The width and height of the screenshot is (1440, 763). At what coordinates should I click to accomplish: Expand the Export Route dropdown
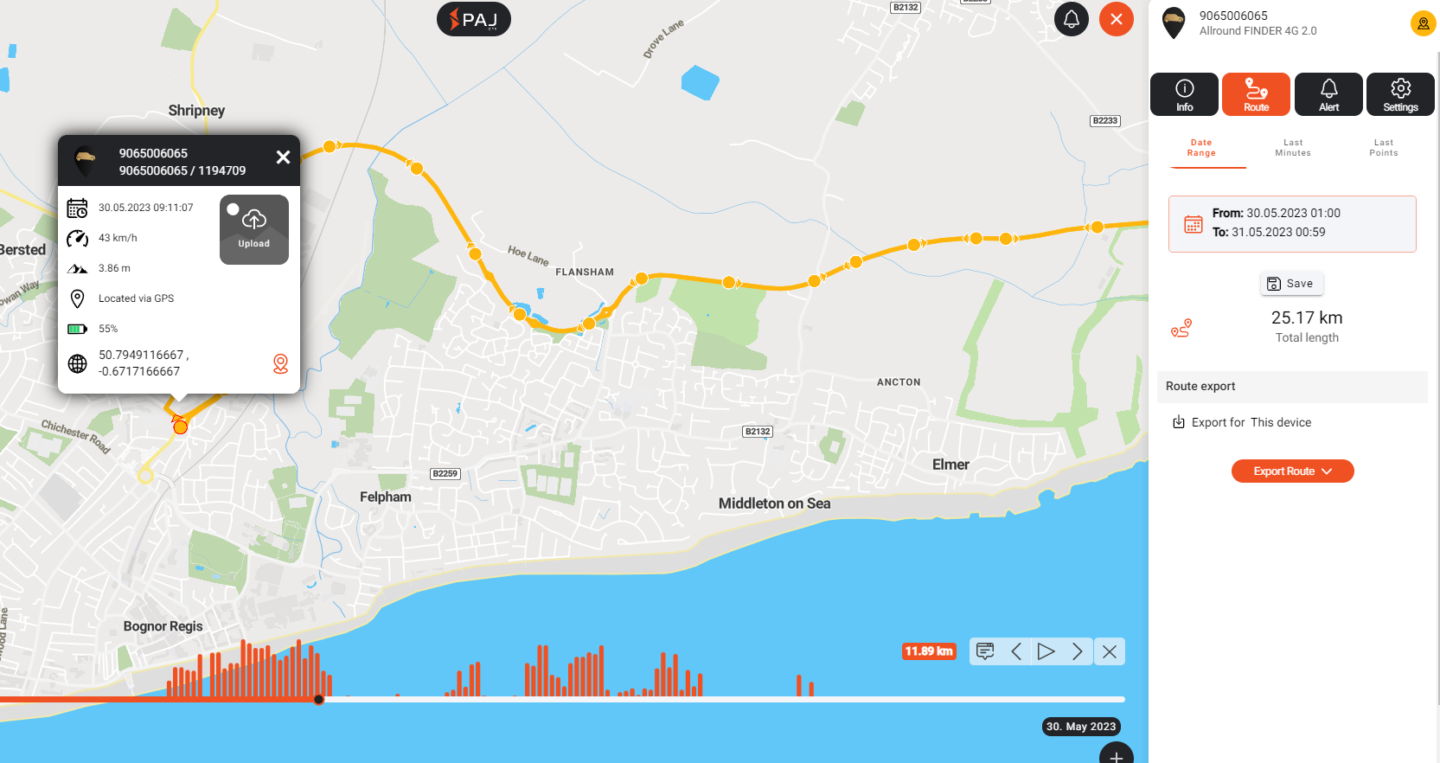[x=1292, y=471]
